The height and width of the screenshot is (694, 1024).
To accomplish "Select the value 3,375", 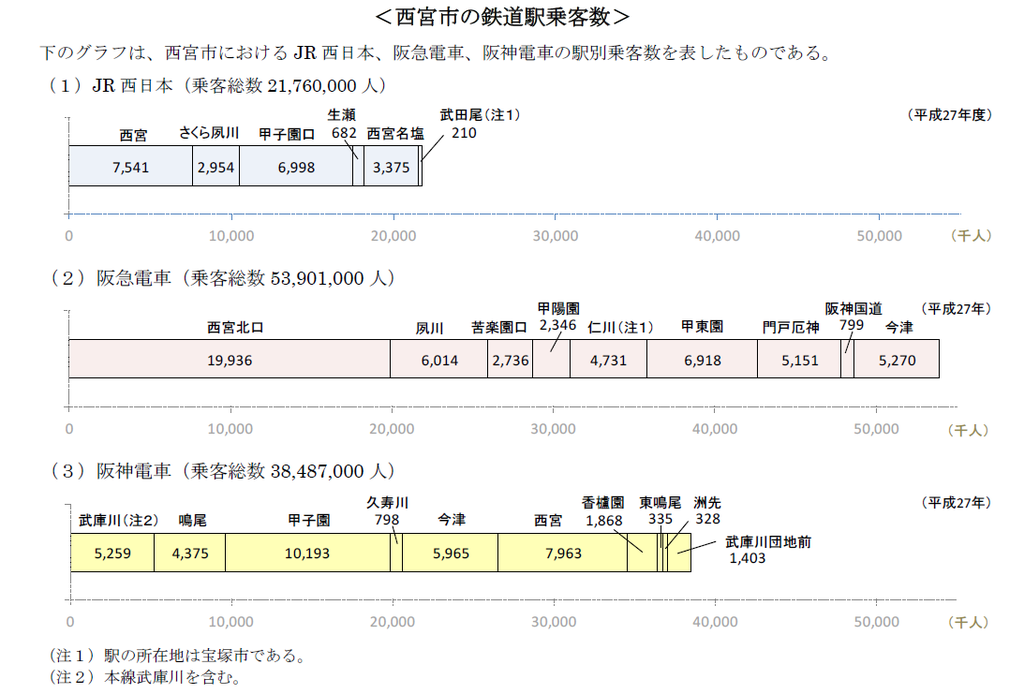I will click(391, 167).
